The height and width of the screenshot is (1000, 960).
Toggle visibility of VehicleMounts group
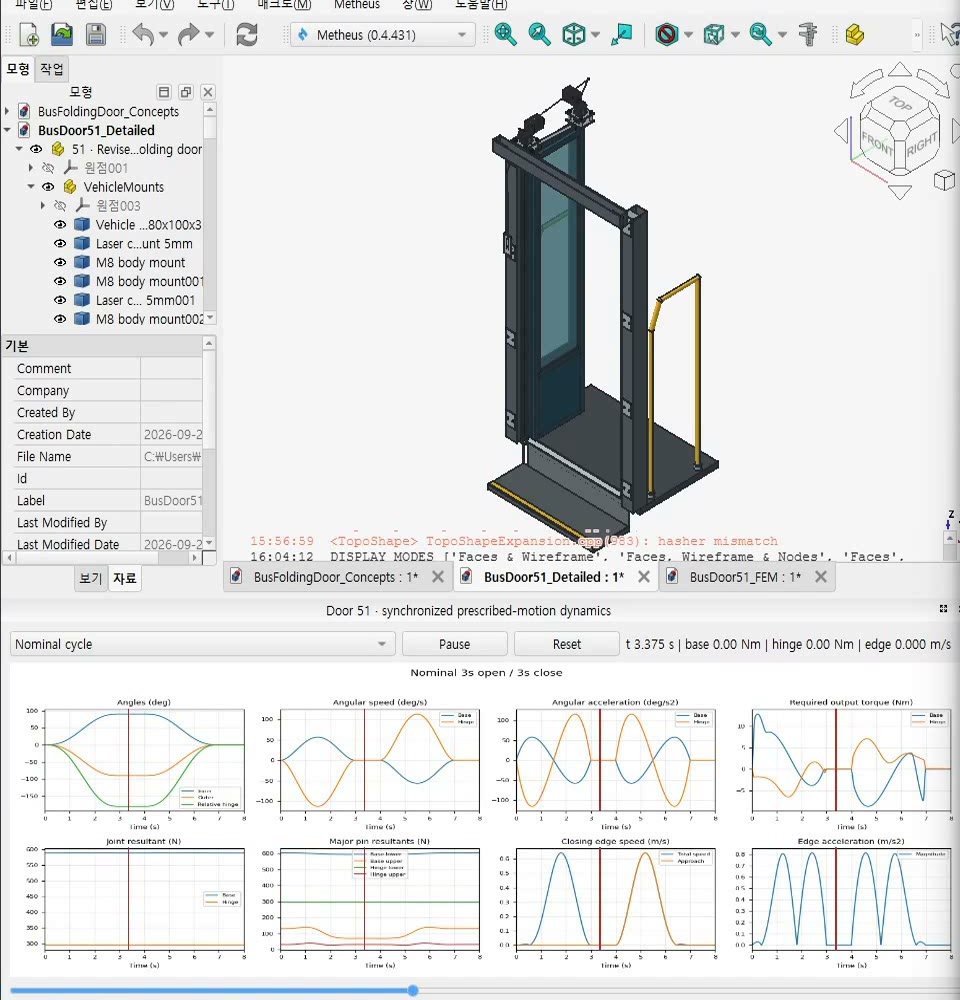pos(48,187)
